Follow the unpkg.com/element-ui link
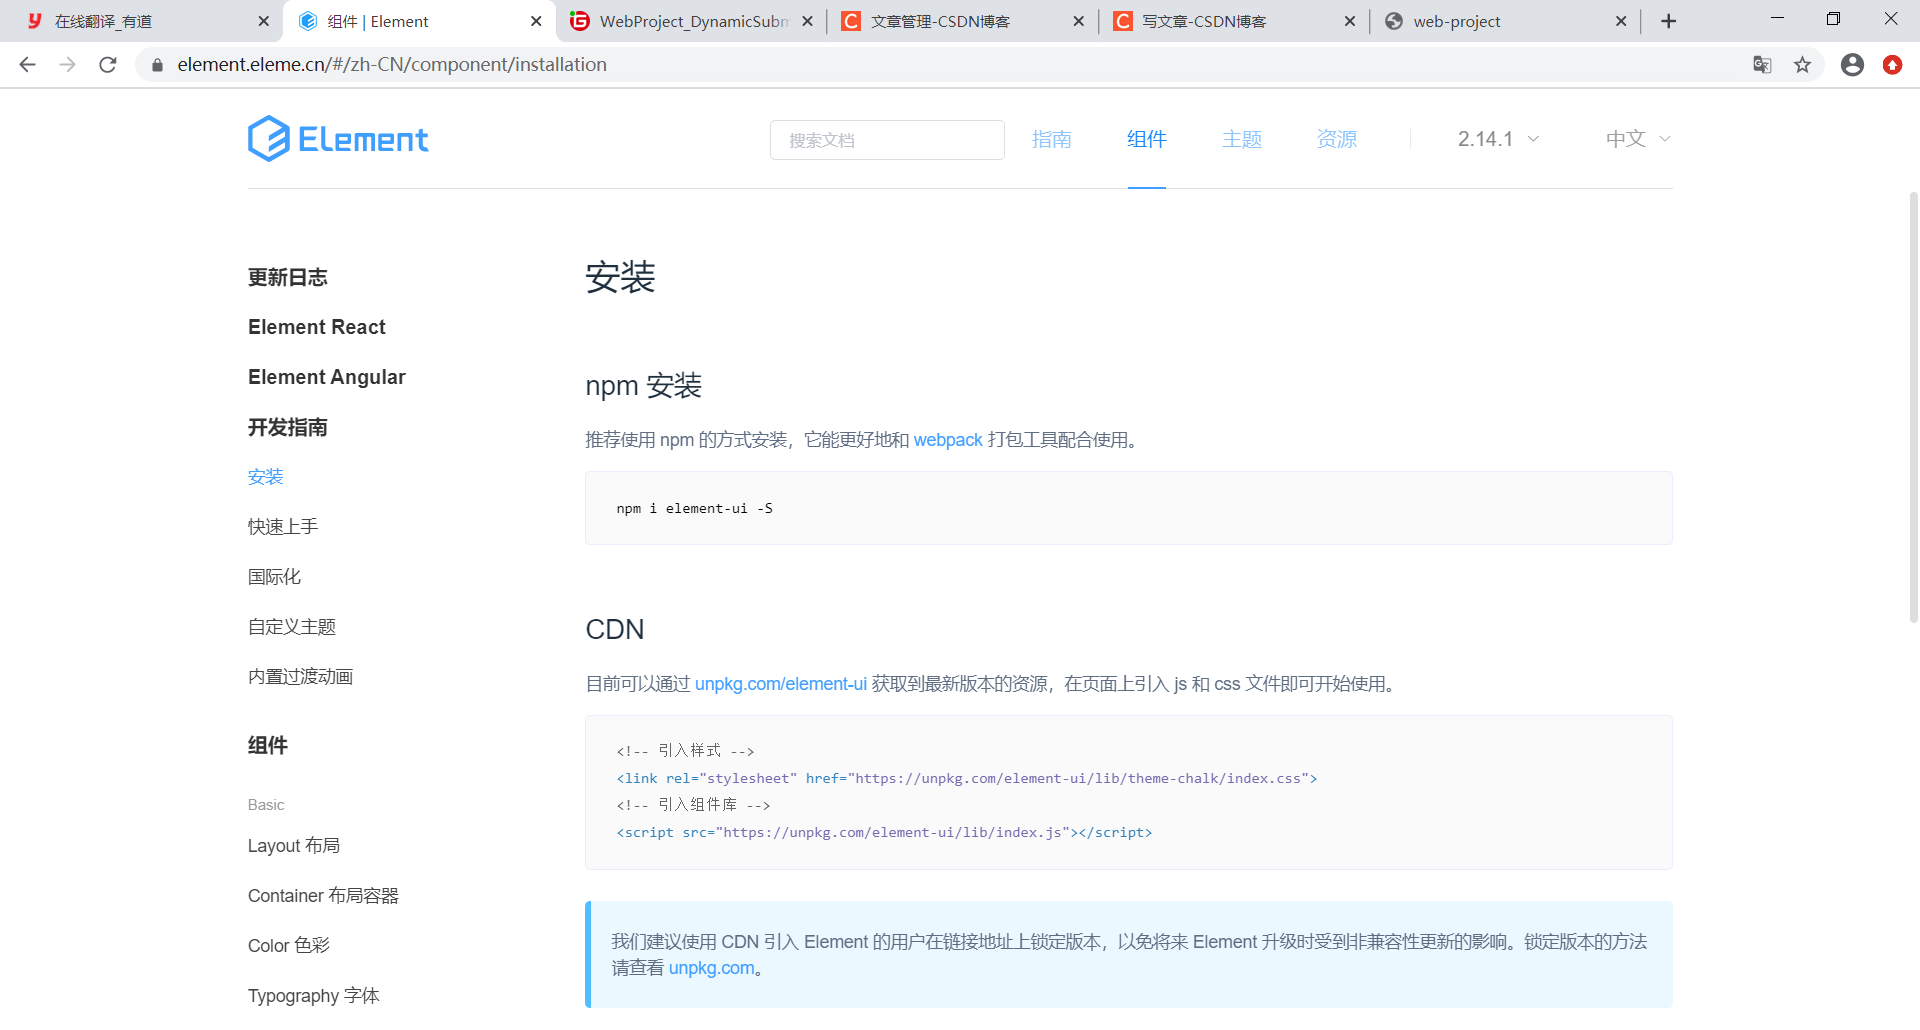Viewport: 1920px width, 1030px height. pyautogui.click(x=781, y=684)
